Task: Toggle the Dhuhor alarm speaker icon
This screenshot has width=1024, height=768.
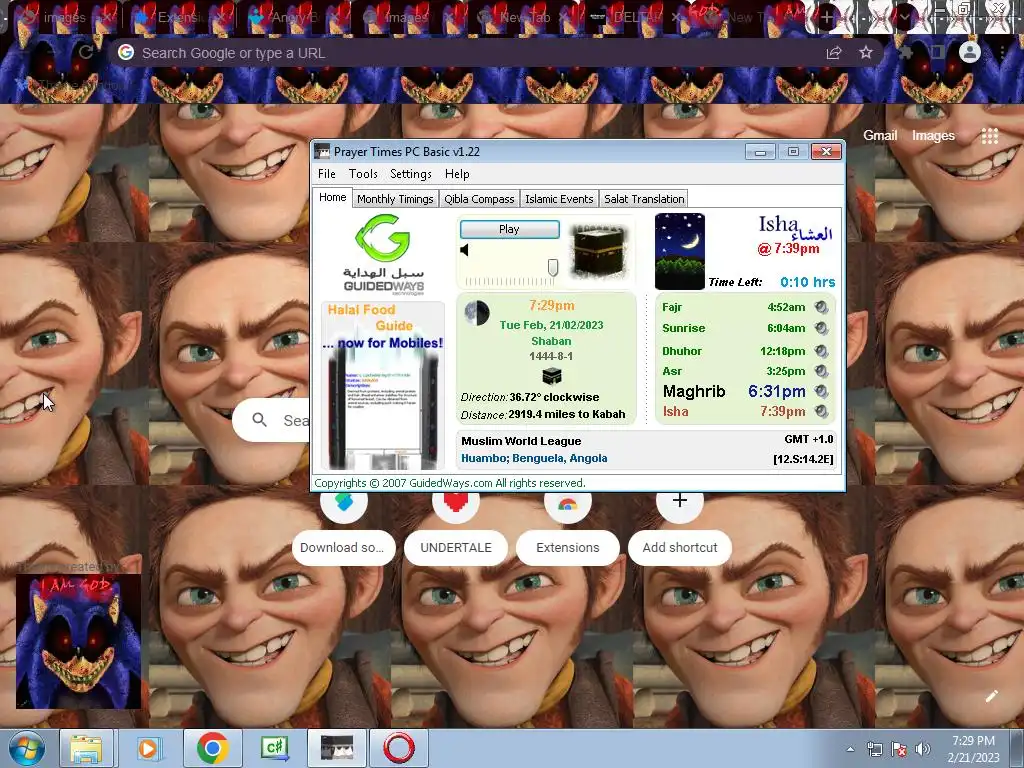Action: [821, 351]
